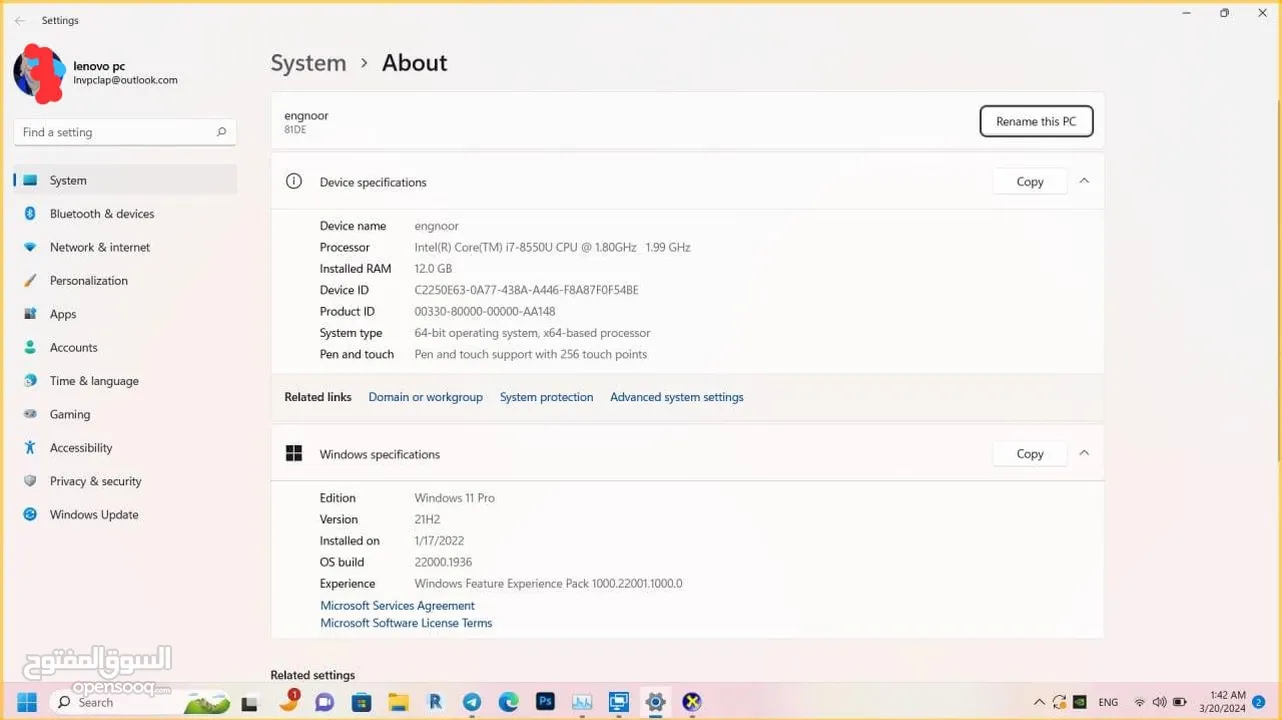Image resolution: width=1282 pixels, height=720 pixels.
Task: Click the info icon beside Device specifications
Action: coord(293,181)
